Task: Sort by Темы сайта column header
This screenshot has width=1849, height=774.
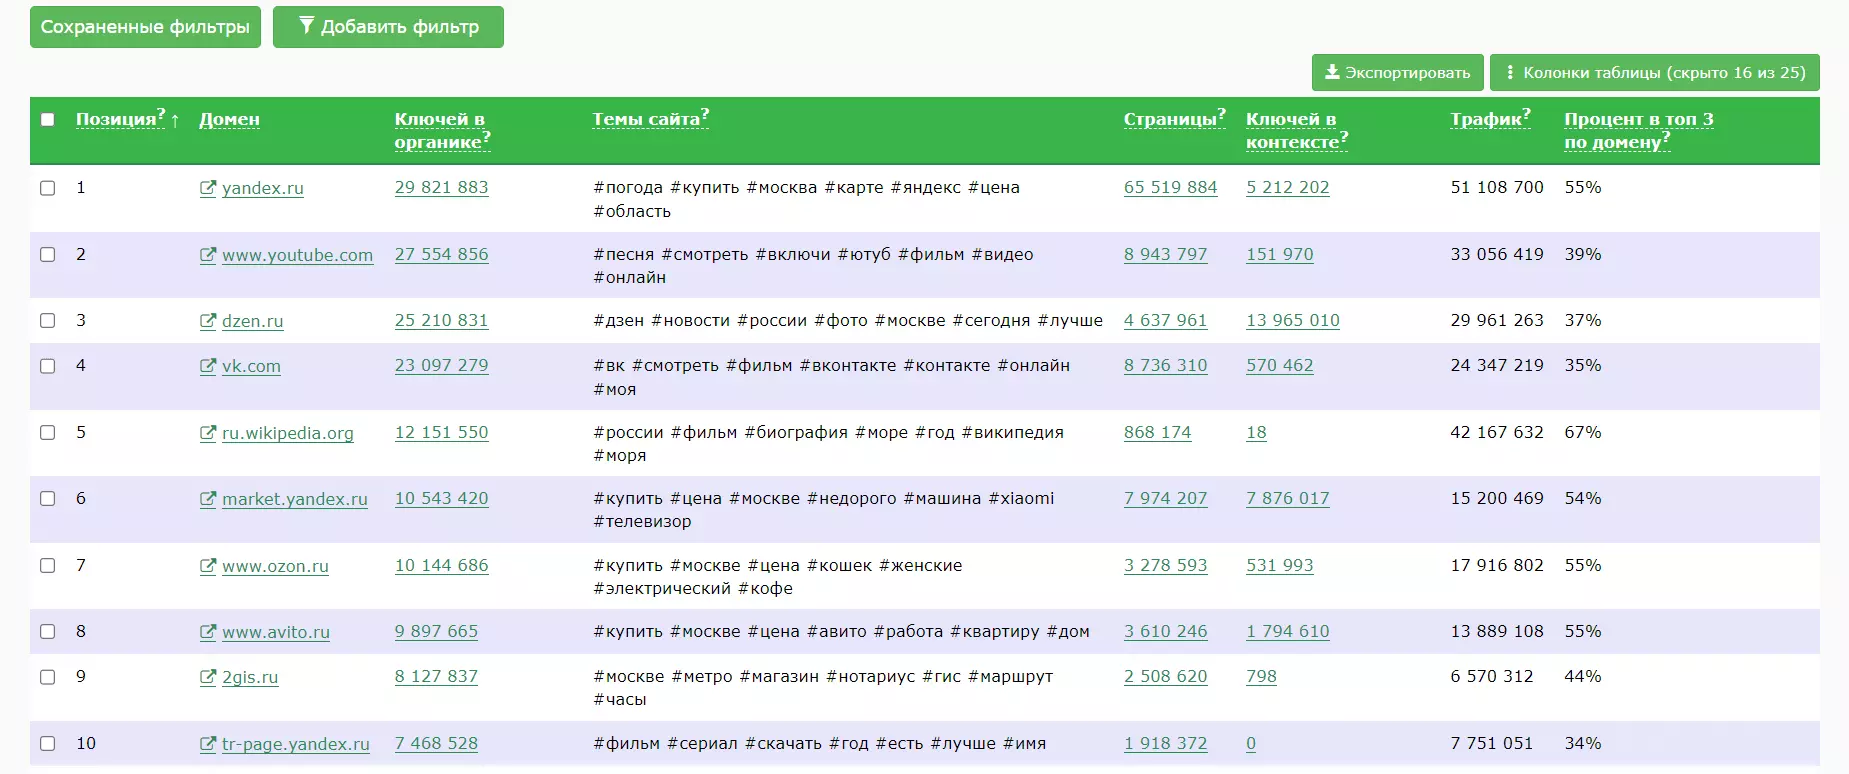Action: 646,119
